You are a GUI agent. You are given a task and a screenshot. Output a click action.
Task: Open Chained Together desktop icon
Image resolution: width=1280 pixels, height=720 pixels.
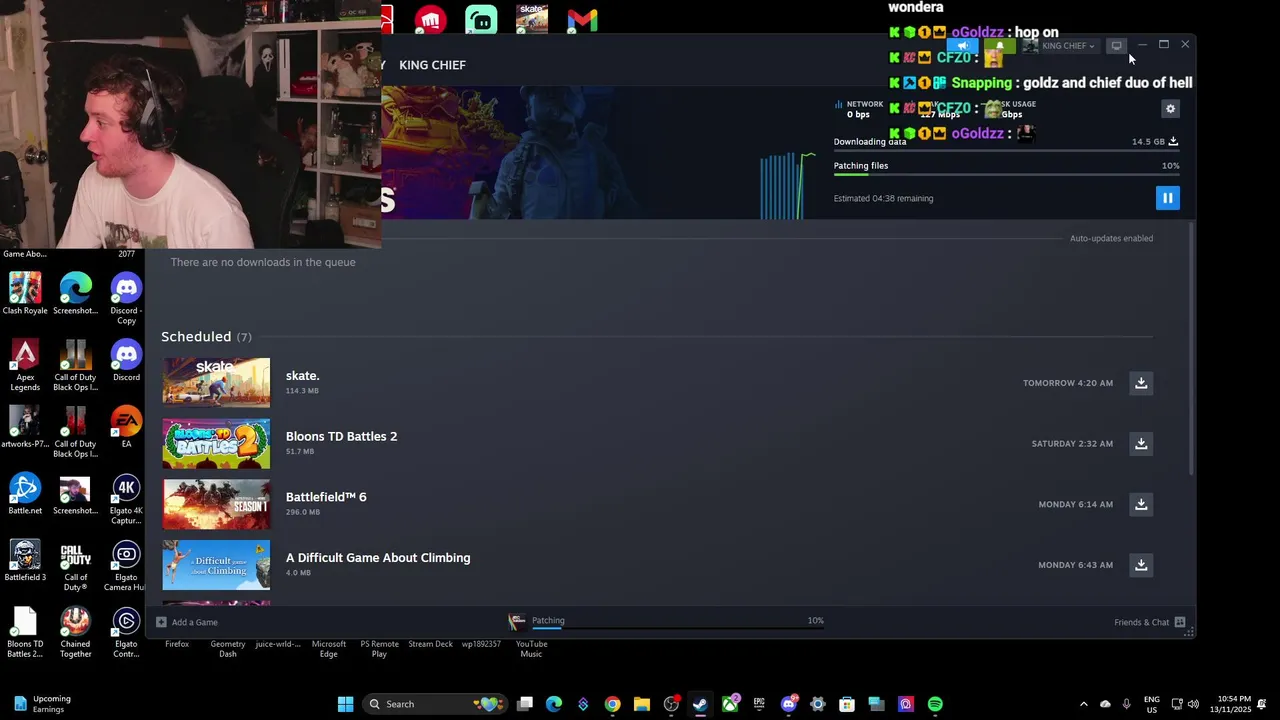pos(76,633)
